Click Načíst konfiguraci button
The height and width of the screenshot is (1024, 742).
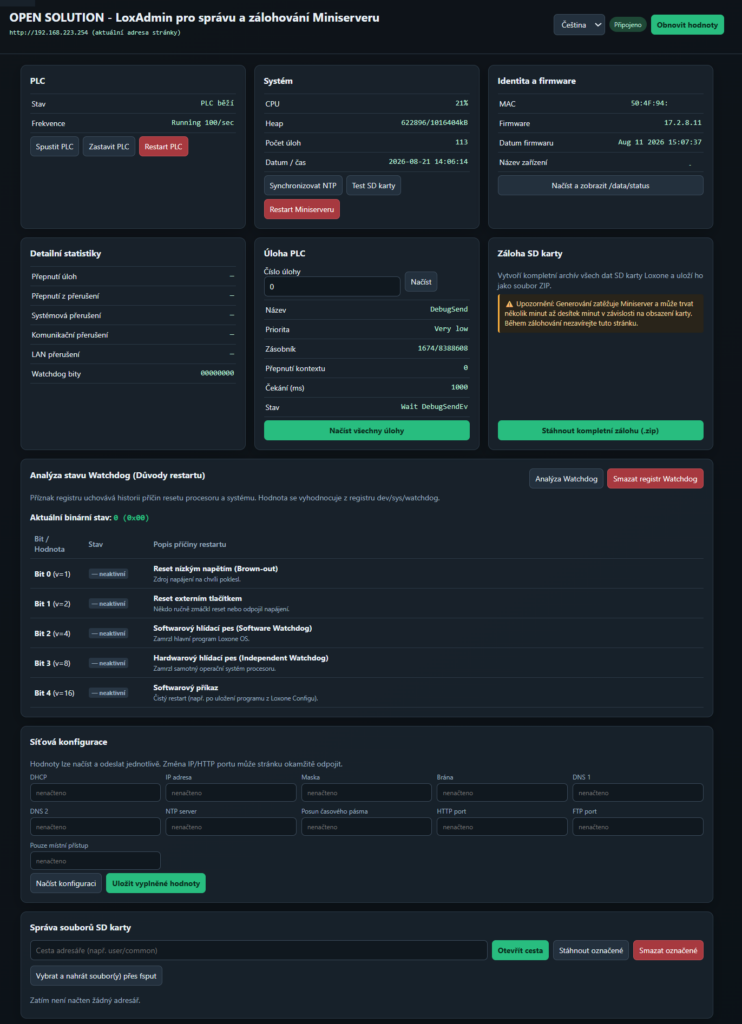coord(66,883)
